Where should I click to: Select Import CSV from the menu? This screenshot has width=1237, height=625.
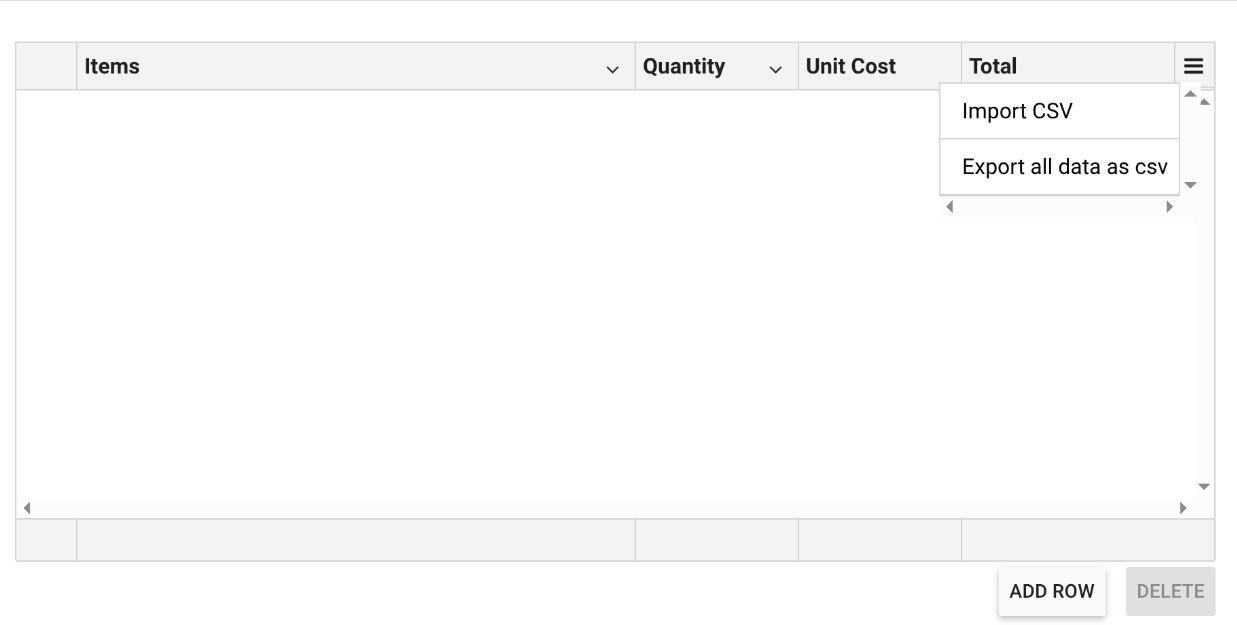pos(1015,111)
